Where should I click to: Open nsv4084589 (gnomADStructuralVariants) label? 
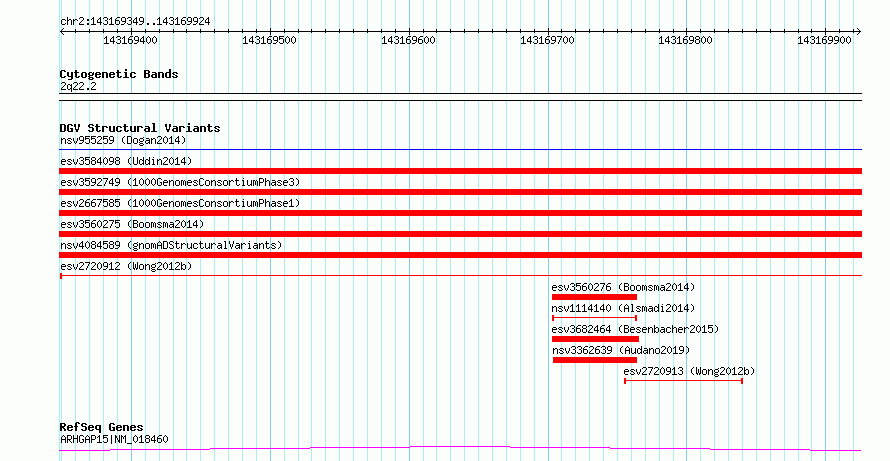171,245
